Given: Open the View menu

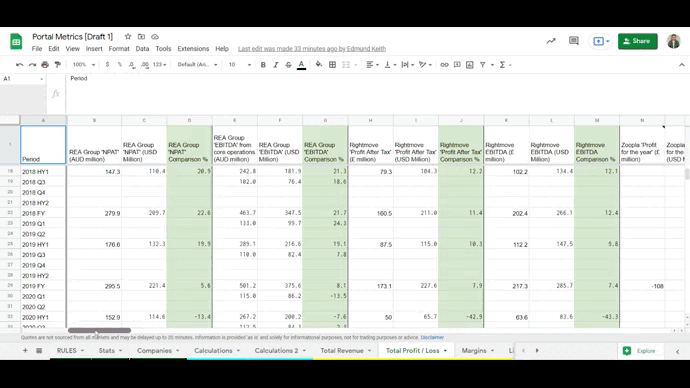Looking at the screenshot, I should click(x=73, y=49).
